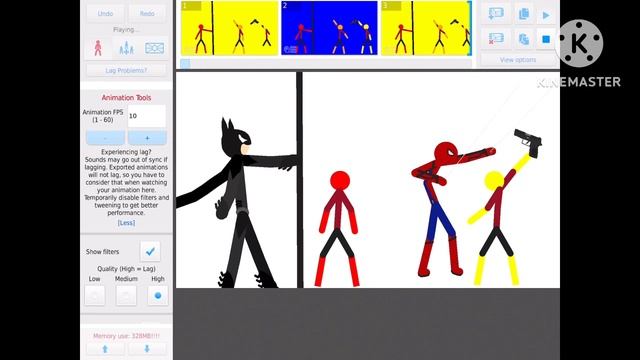Click the Redo button
The width and height of the screenshot is (640, 360).
(147, 13)
